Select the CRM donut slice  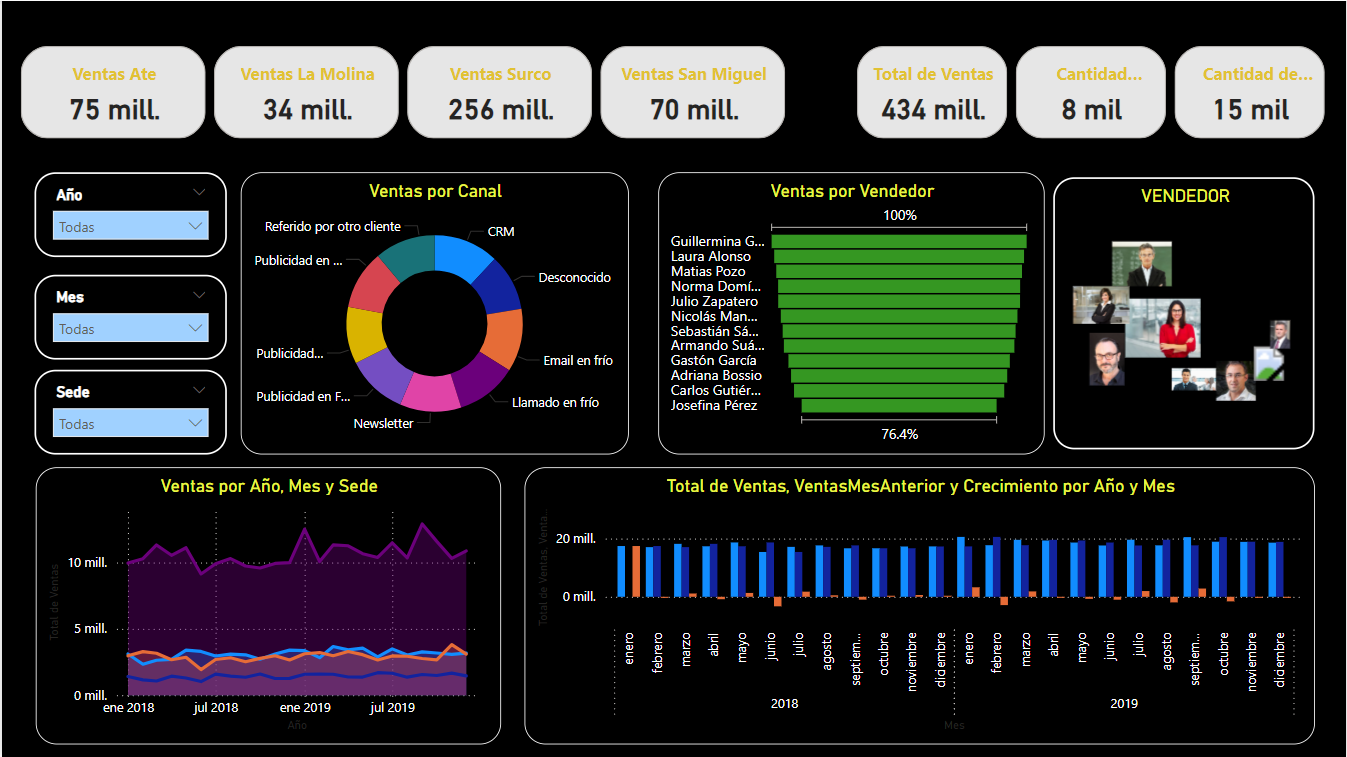[x=460, y=257]
